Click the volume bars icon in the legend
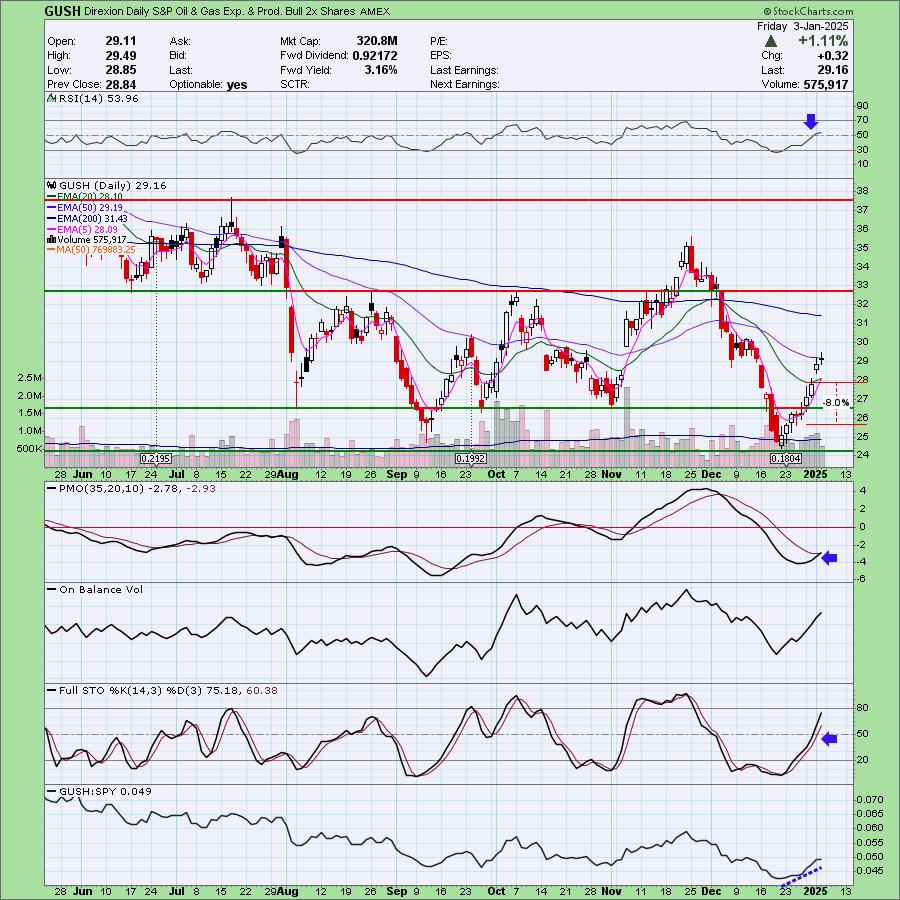 pyautogui.click(x=51, y=239)
